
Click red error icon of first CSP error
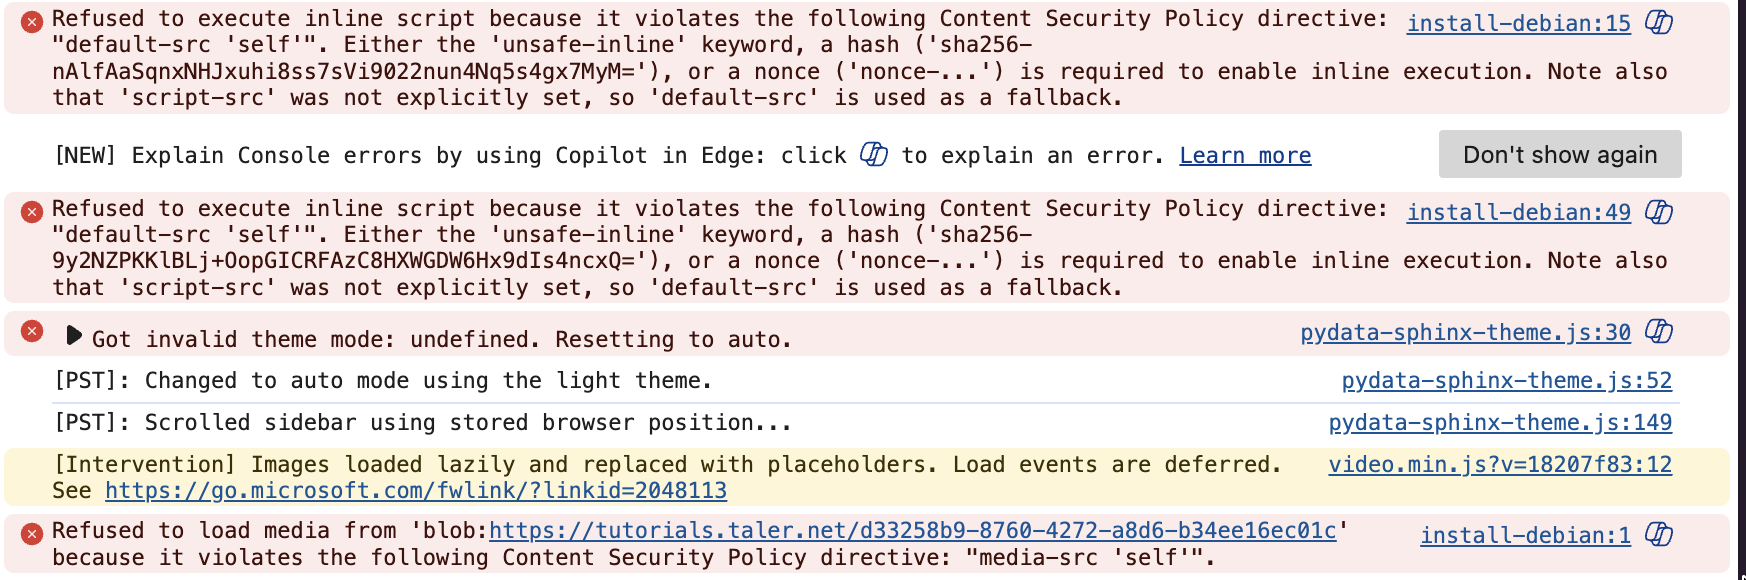32,21
